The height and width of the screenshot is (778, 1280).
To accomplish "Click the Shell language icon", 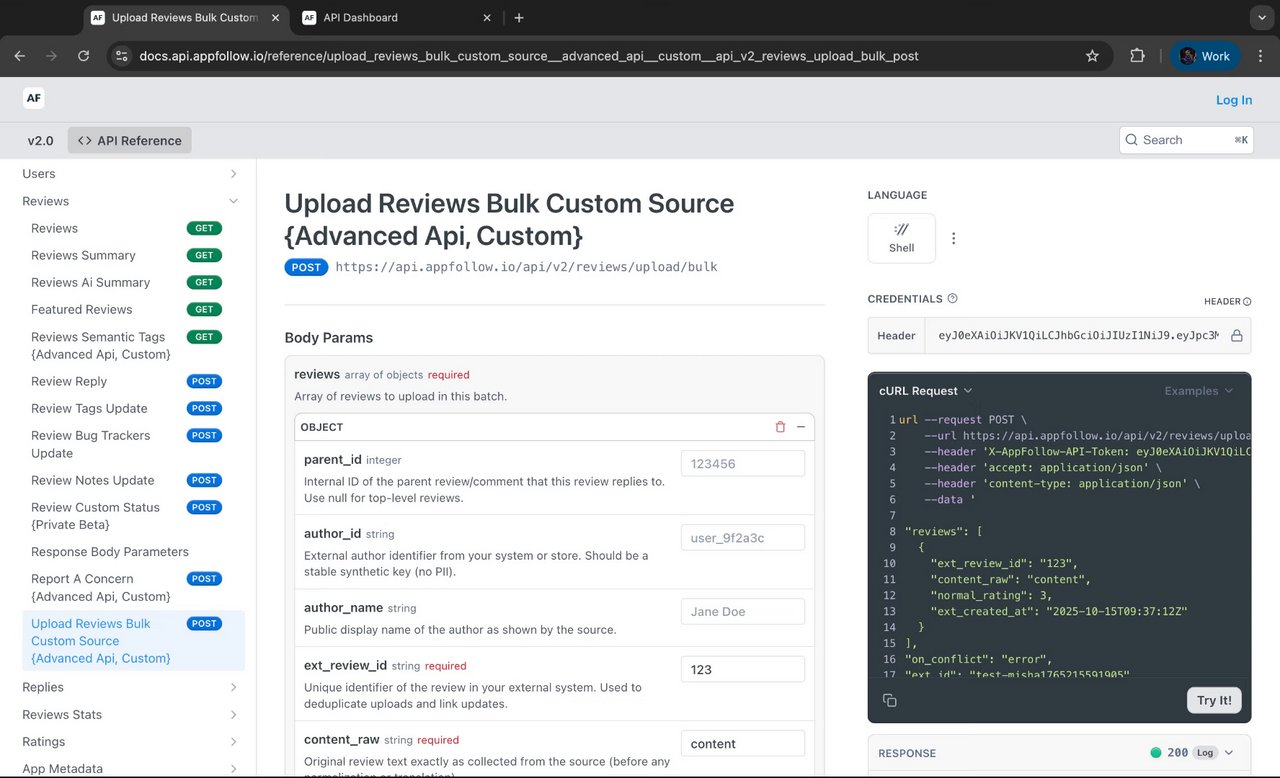I will (901, 238).
